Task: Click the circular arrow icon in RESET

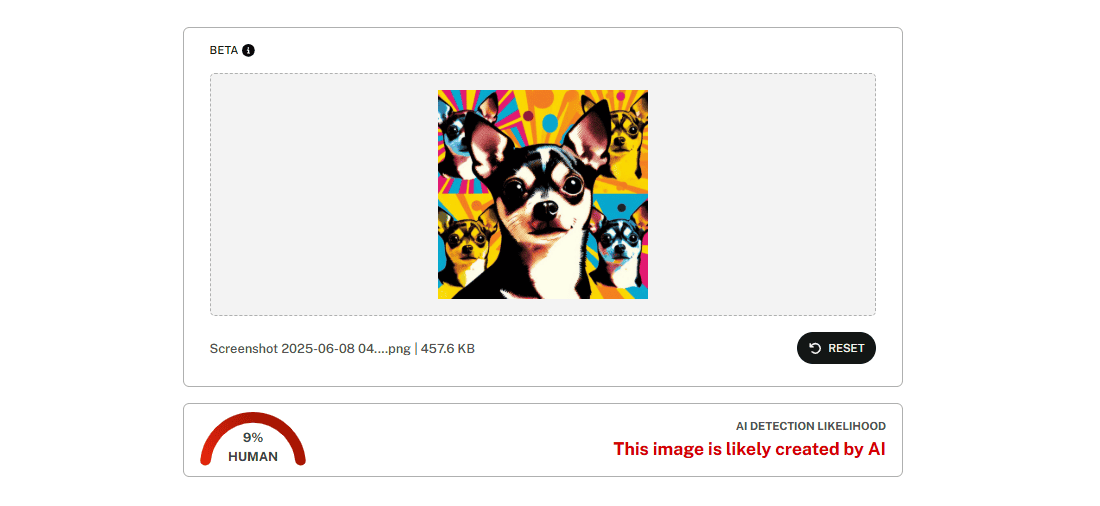Action: pyautogui.click(x=815, y=348)
